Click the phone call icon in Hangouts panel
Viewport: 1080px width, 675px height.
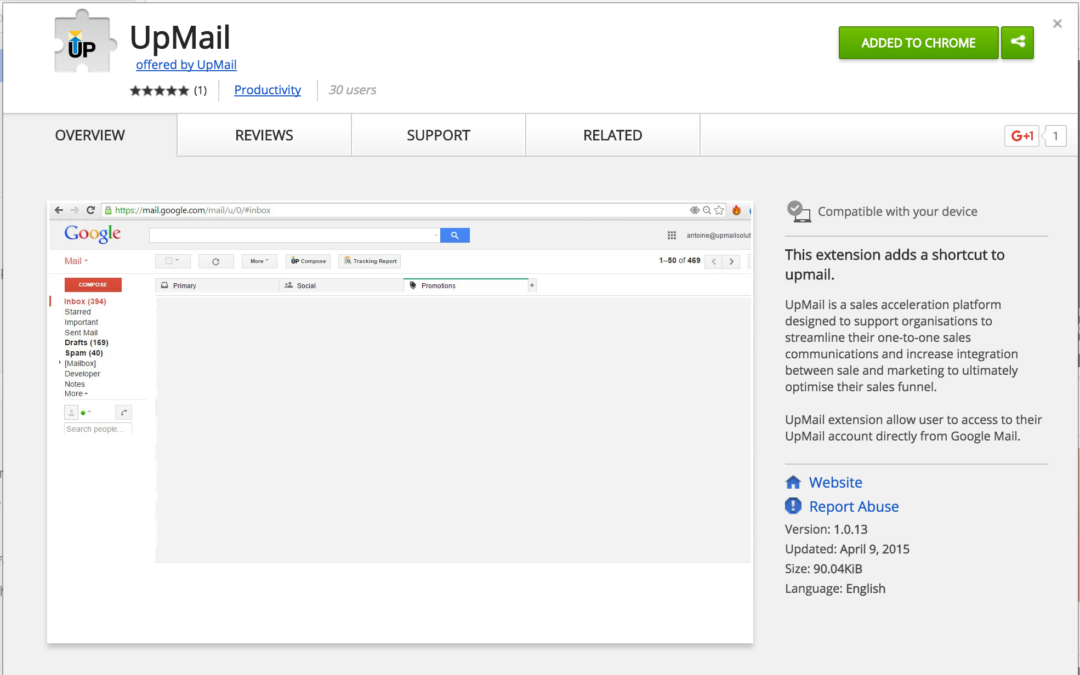coord(123,412)
